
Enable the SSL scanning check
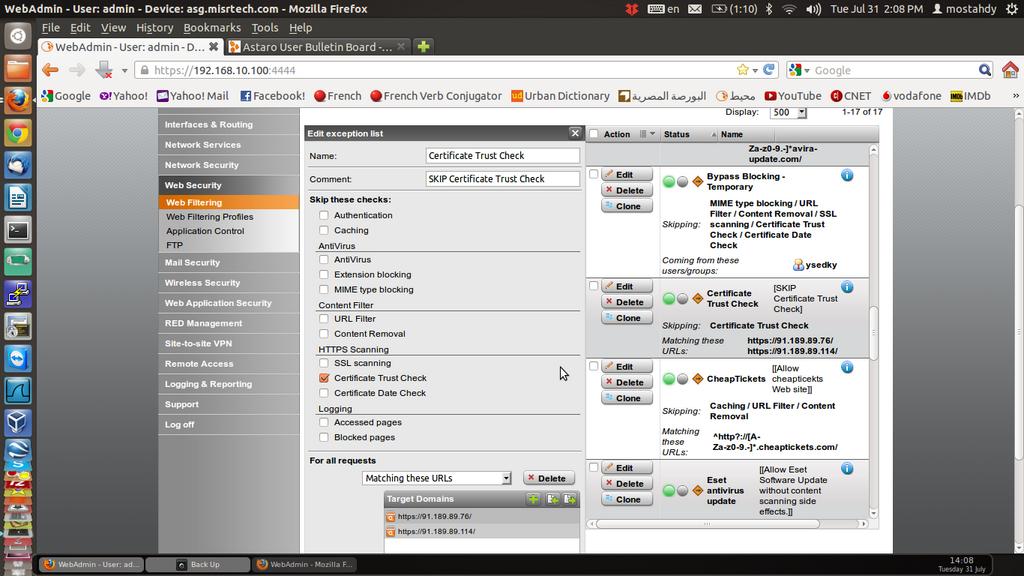324,363
